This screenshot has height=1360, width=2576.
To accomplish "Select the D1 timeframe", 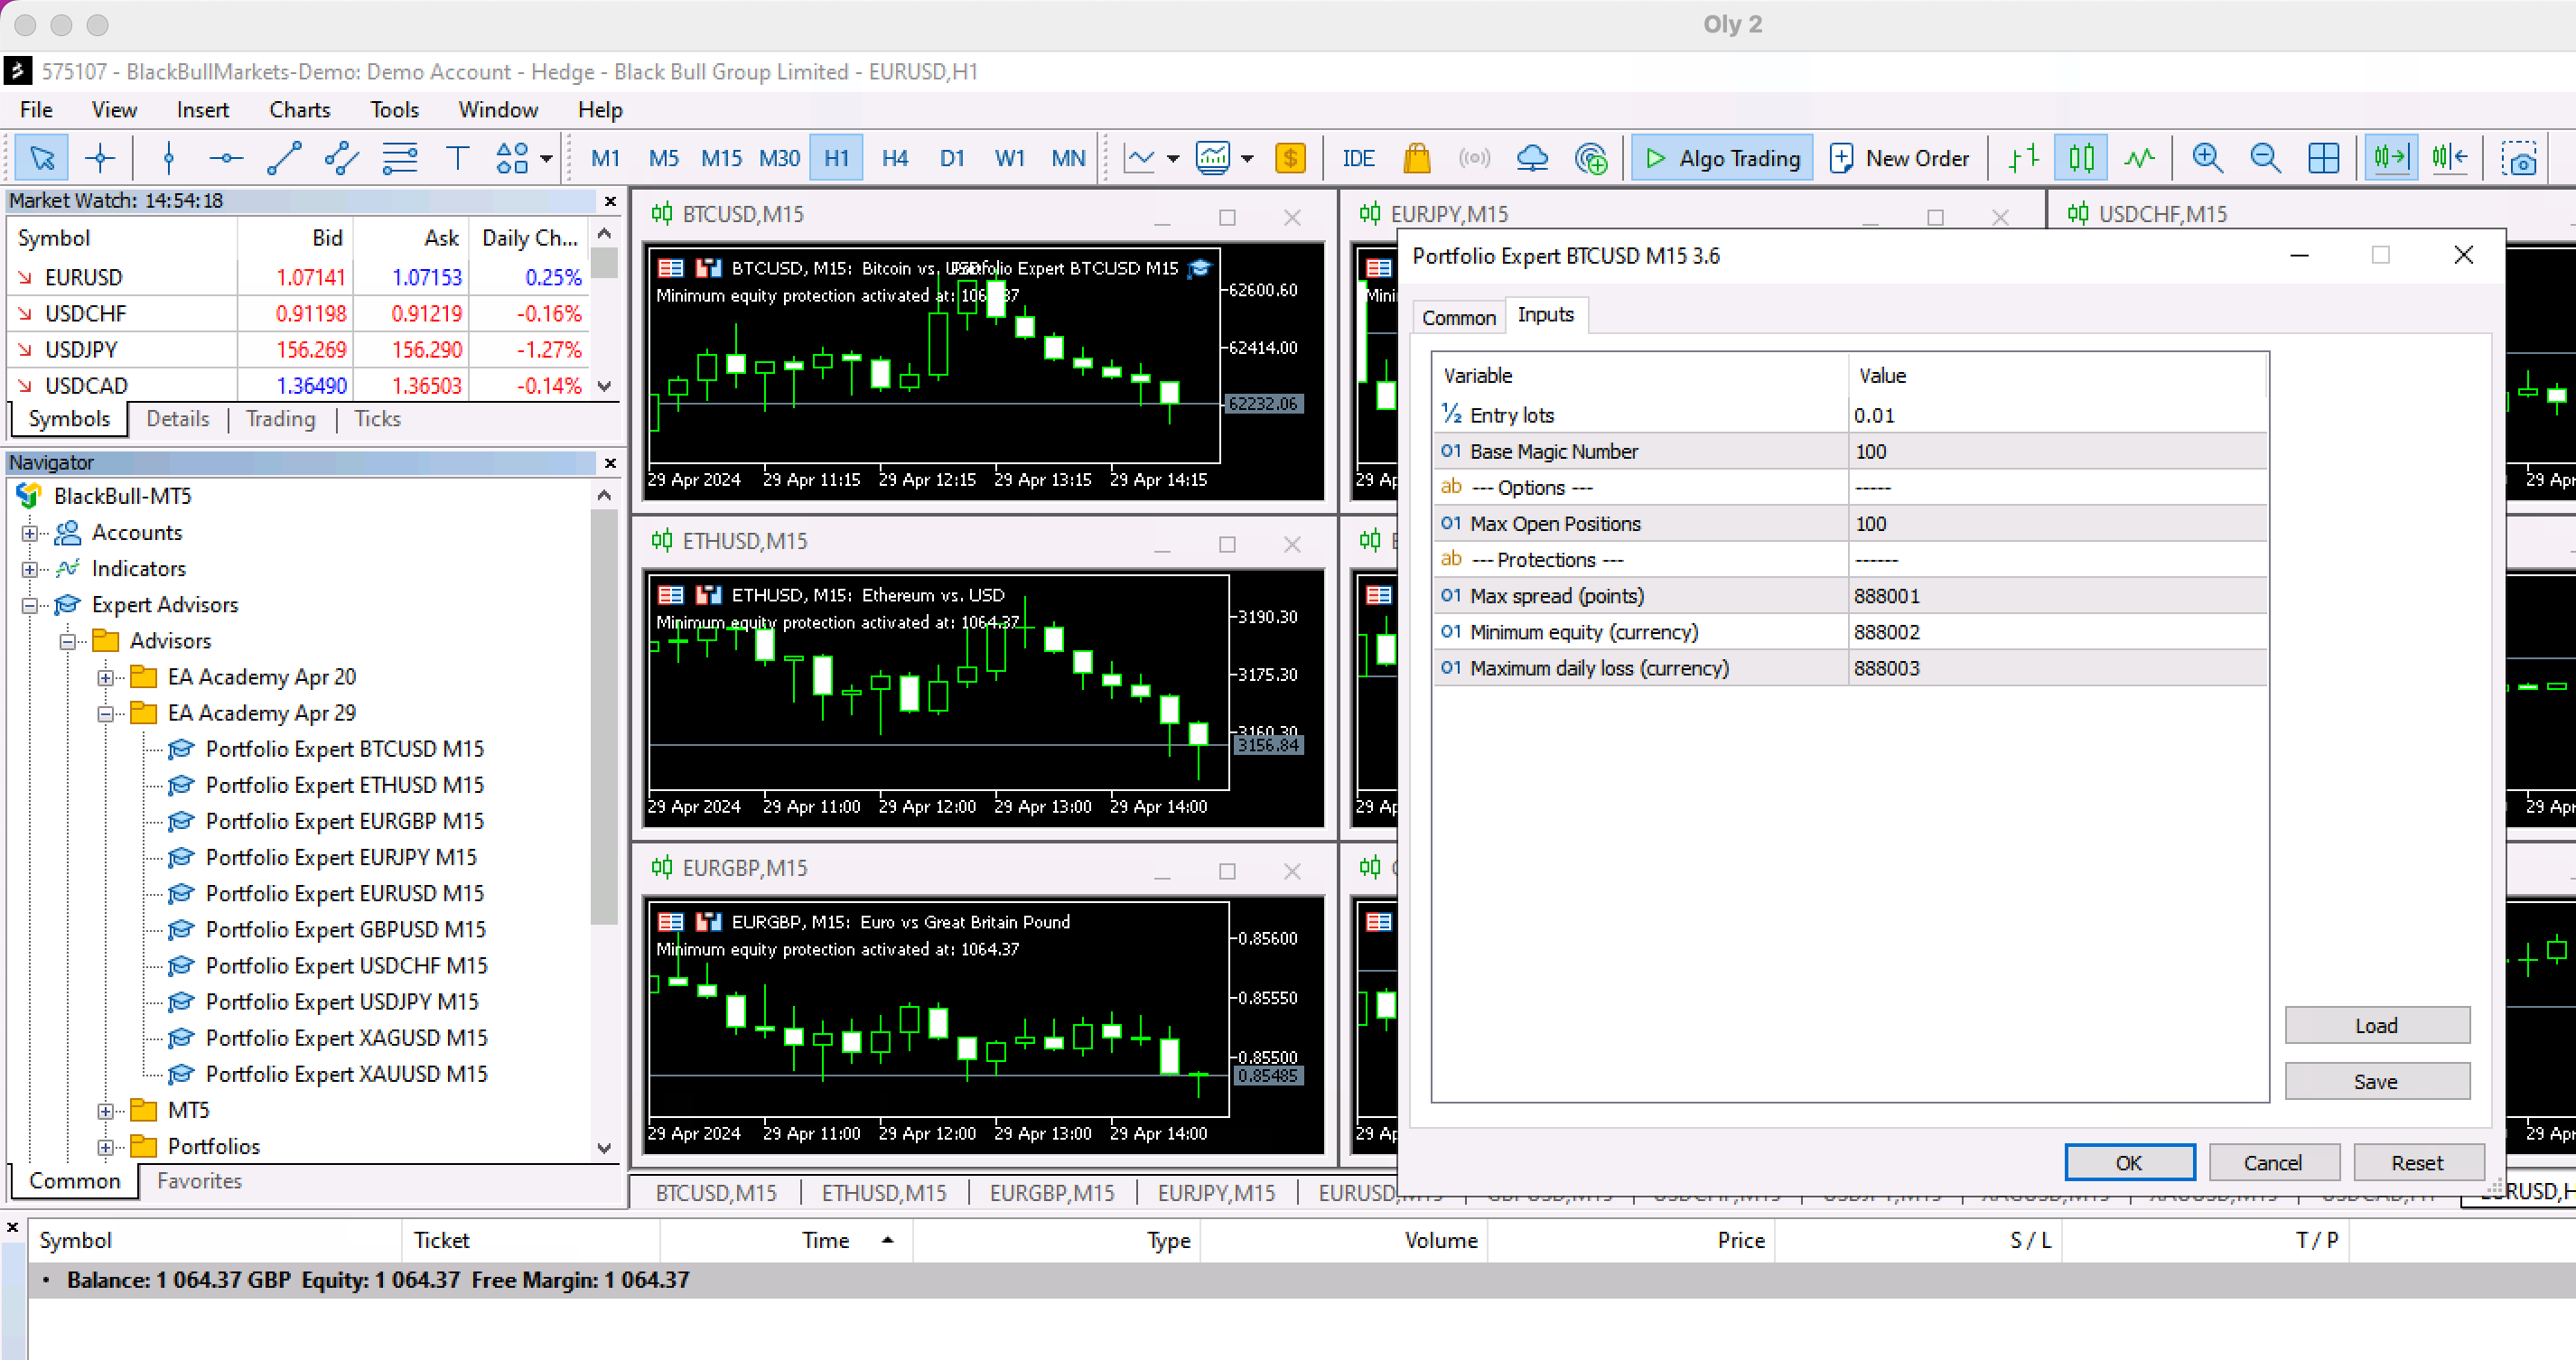I will pos(952,158).
